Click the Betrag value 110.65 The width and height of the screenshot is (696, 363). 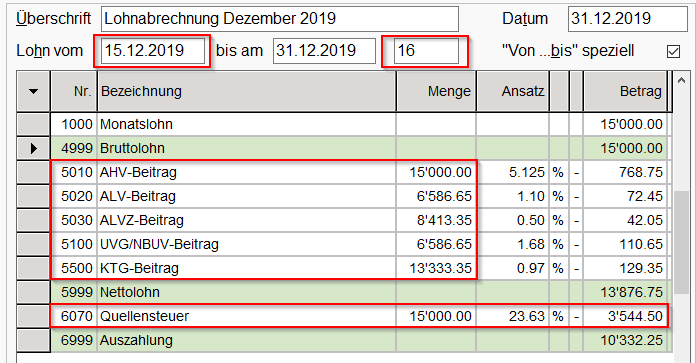tap(641, 244)
